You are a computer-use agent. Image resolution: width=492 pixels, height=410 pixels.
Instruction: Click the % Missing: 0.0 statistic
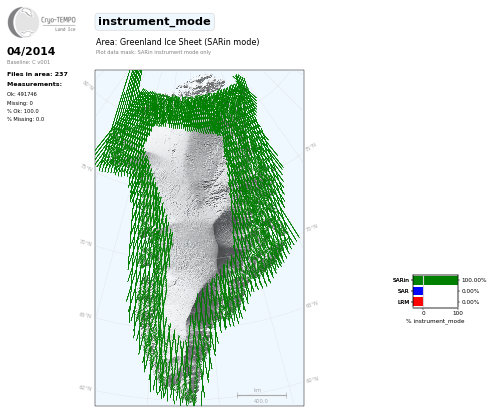coord(25,119)
